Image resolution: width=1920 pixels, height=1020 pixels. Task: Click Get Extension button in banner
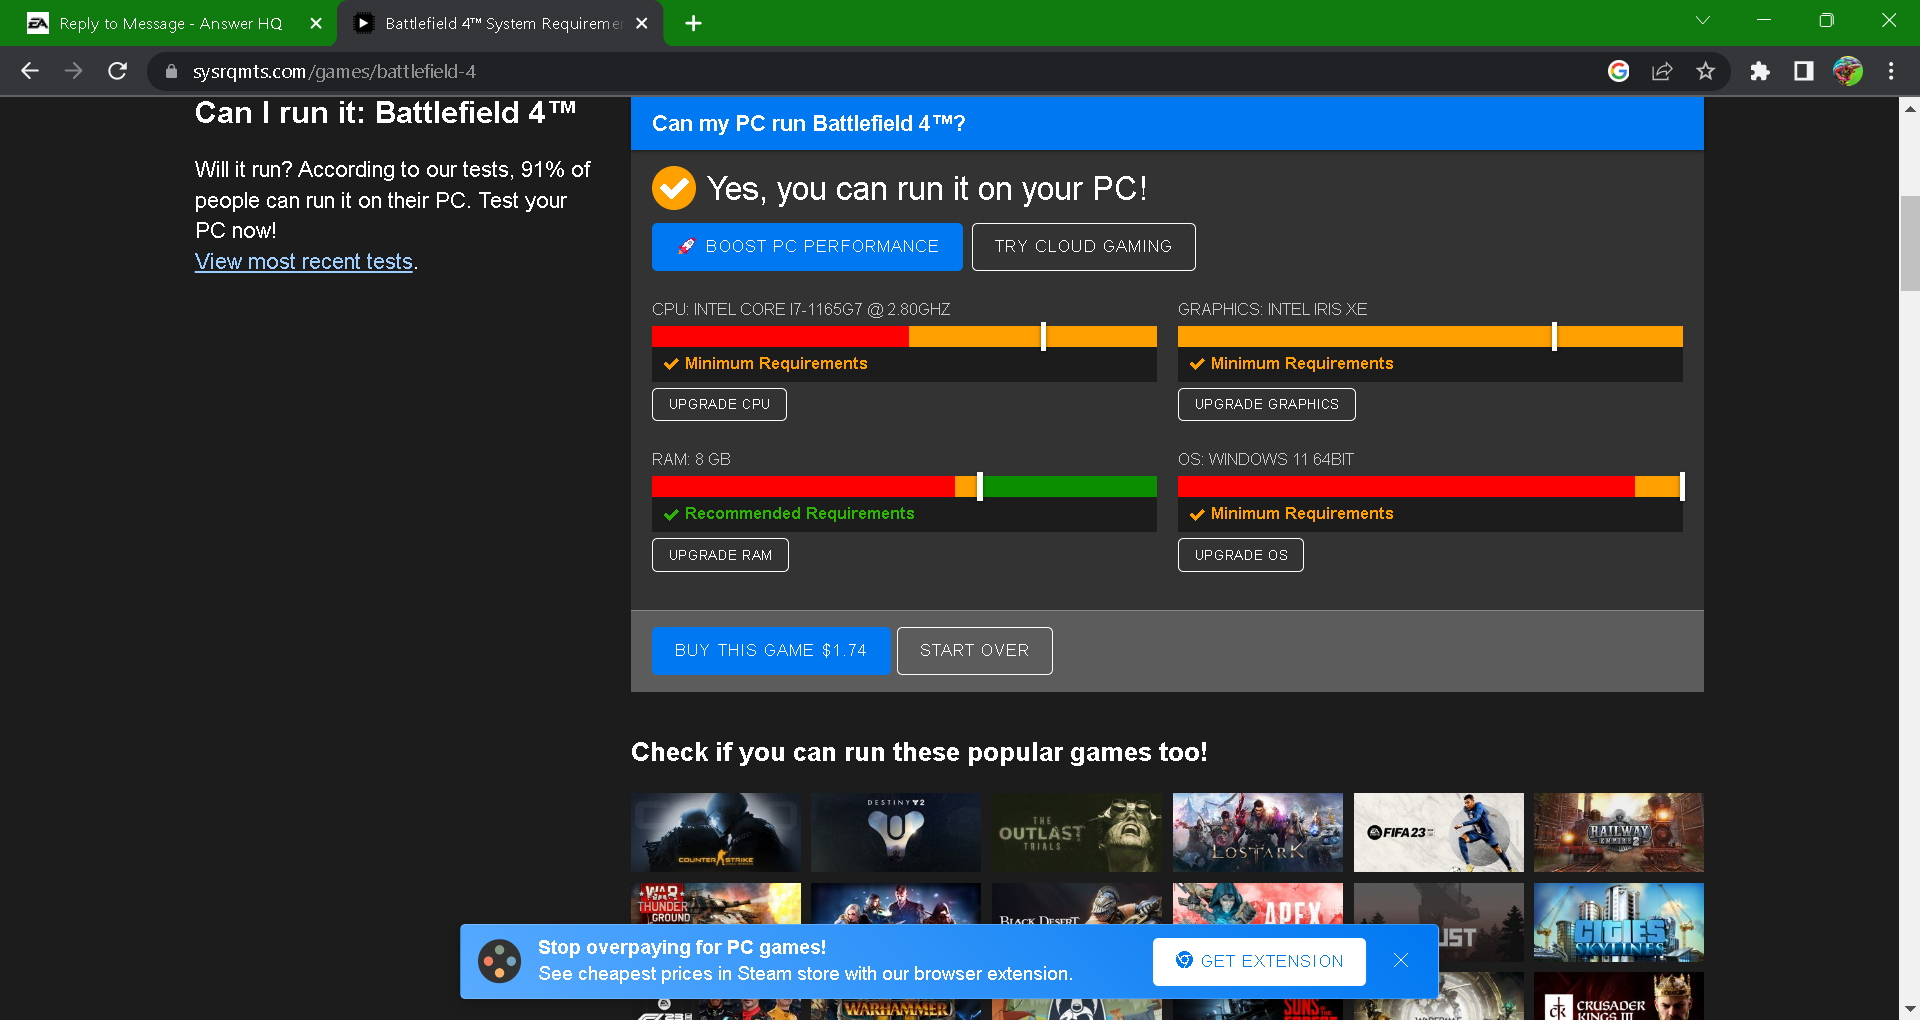pyautogui.click(x=1259, y=962)
